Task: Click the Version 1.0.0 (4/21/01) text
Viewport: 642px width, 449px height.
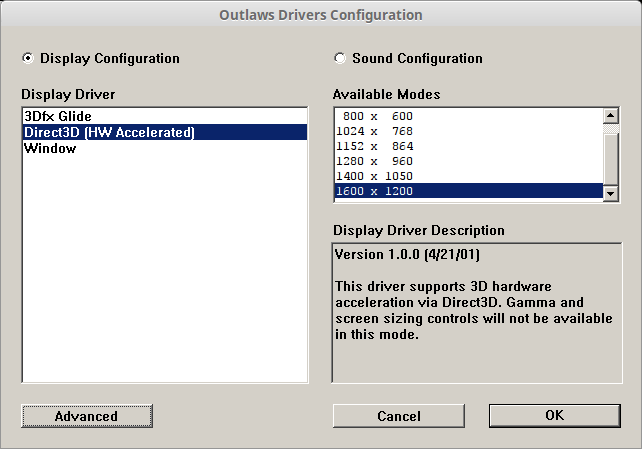Action: coord(407,255)
